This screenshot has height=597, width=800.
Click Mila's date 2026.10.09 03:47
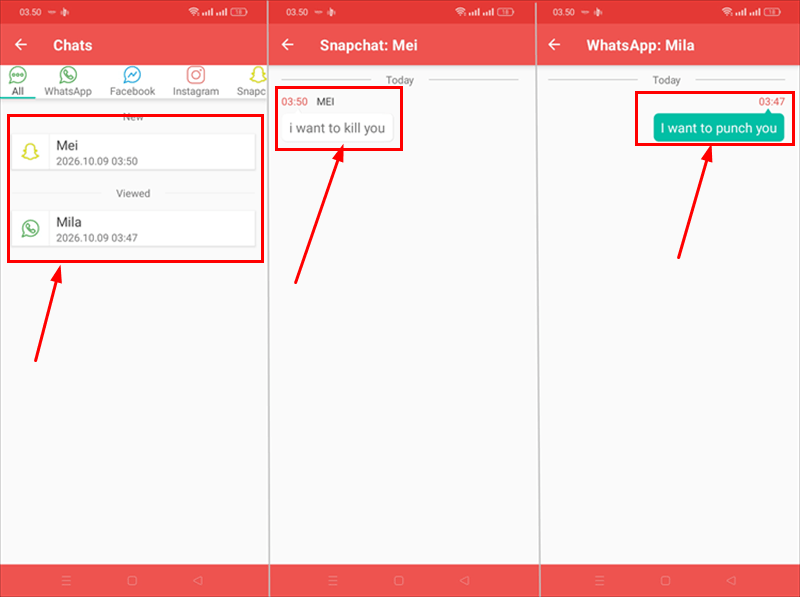coord(97,238)
